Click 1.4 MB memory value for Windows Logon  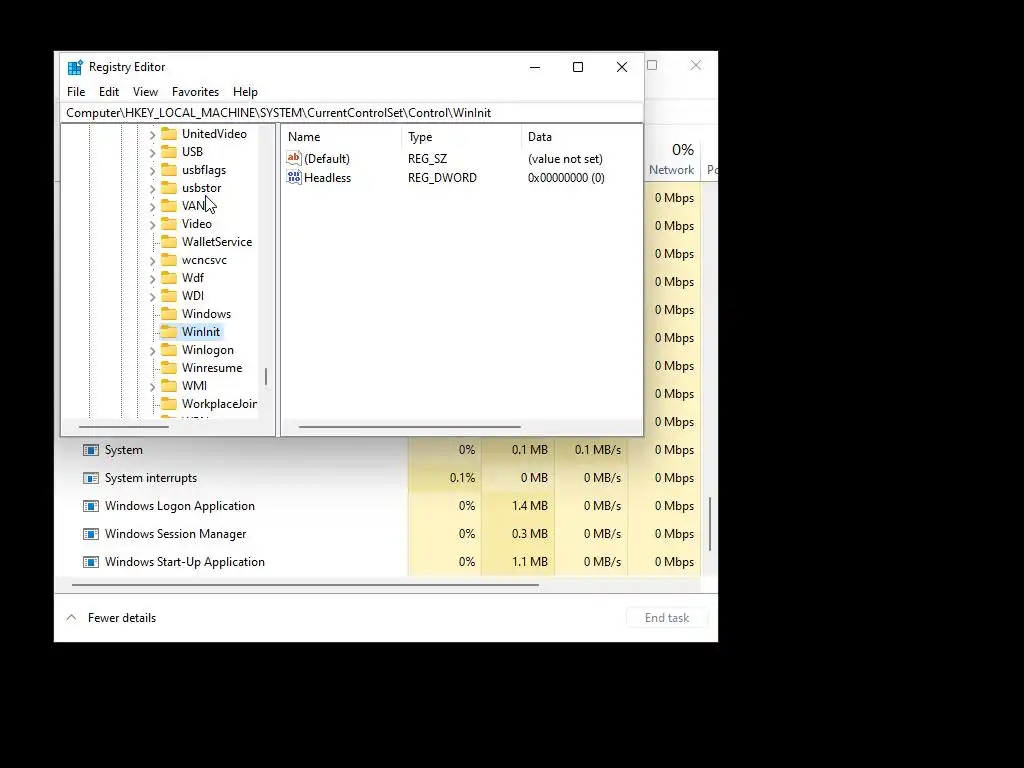[530, 506]
